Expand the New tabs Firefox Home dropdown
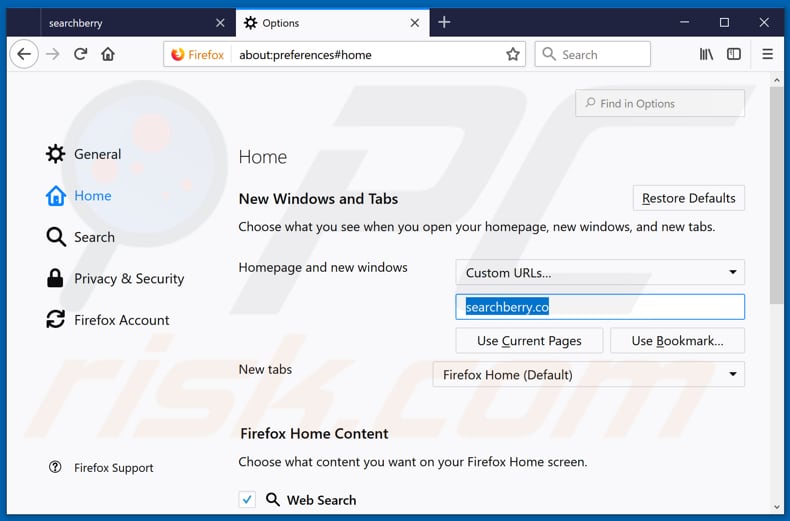The width and height of the screenshot is (790, 521). point(588,374)
